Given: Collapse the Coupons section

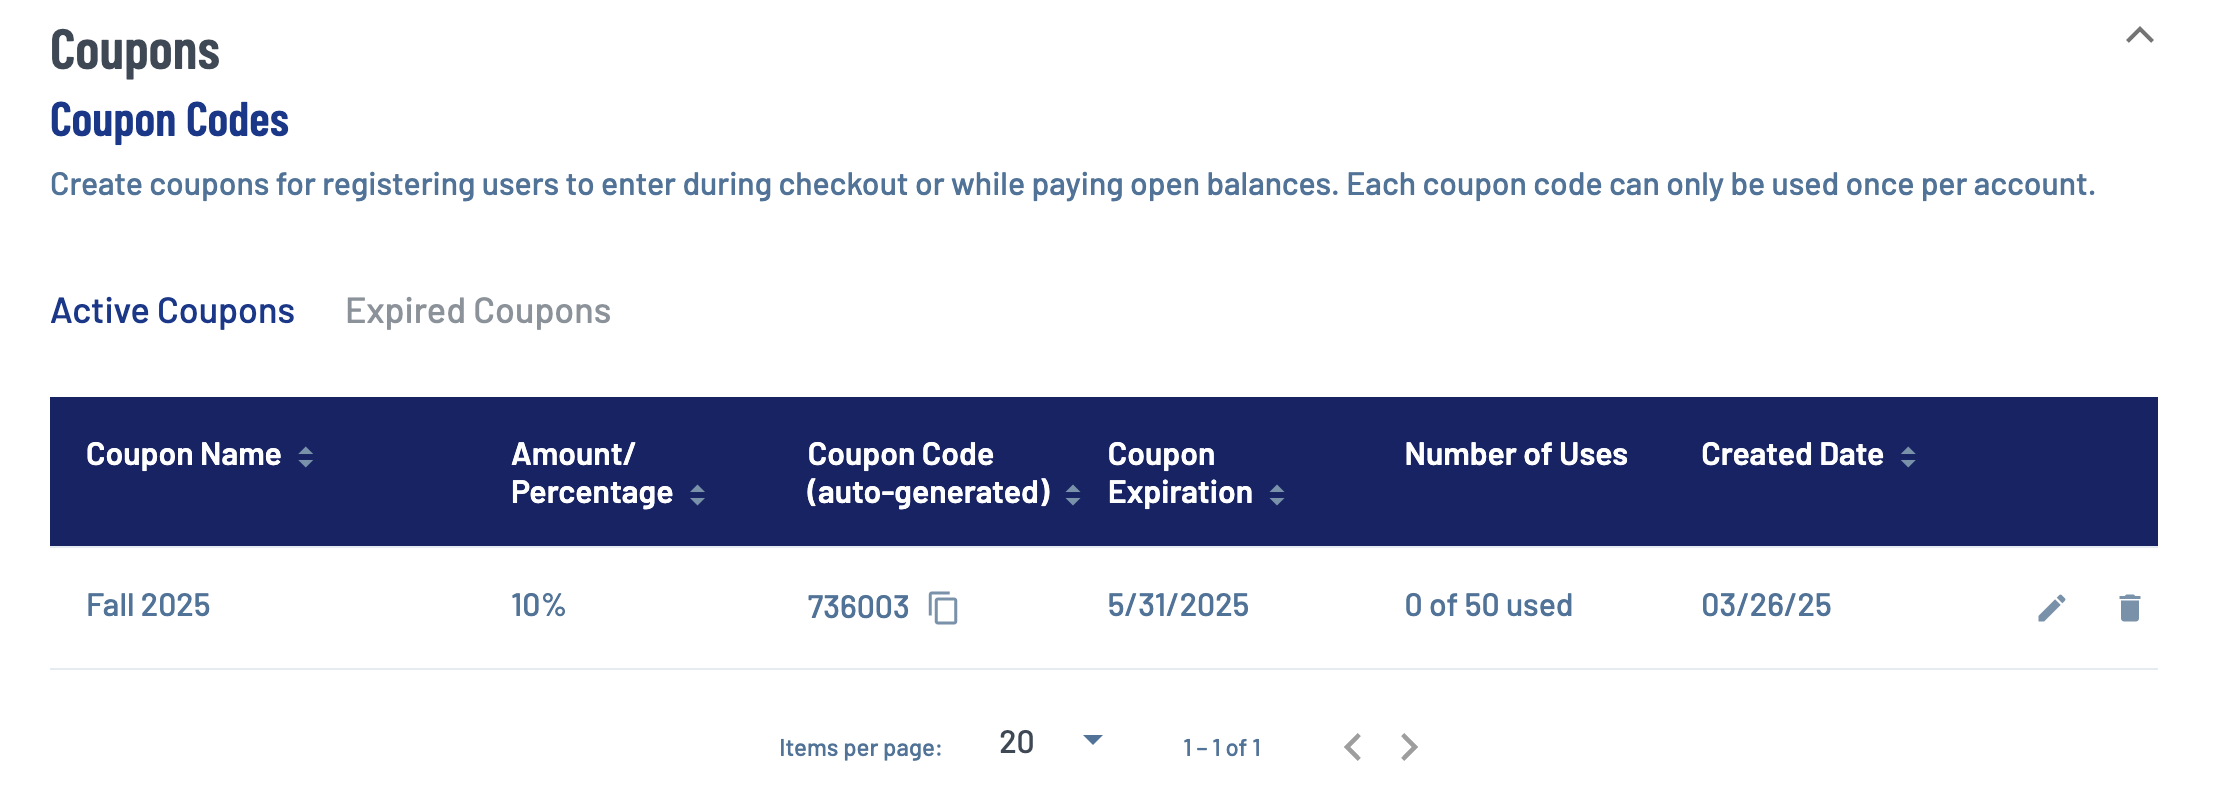Looking at the screenshot, I should 2139,36.
